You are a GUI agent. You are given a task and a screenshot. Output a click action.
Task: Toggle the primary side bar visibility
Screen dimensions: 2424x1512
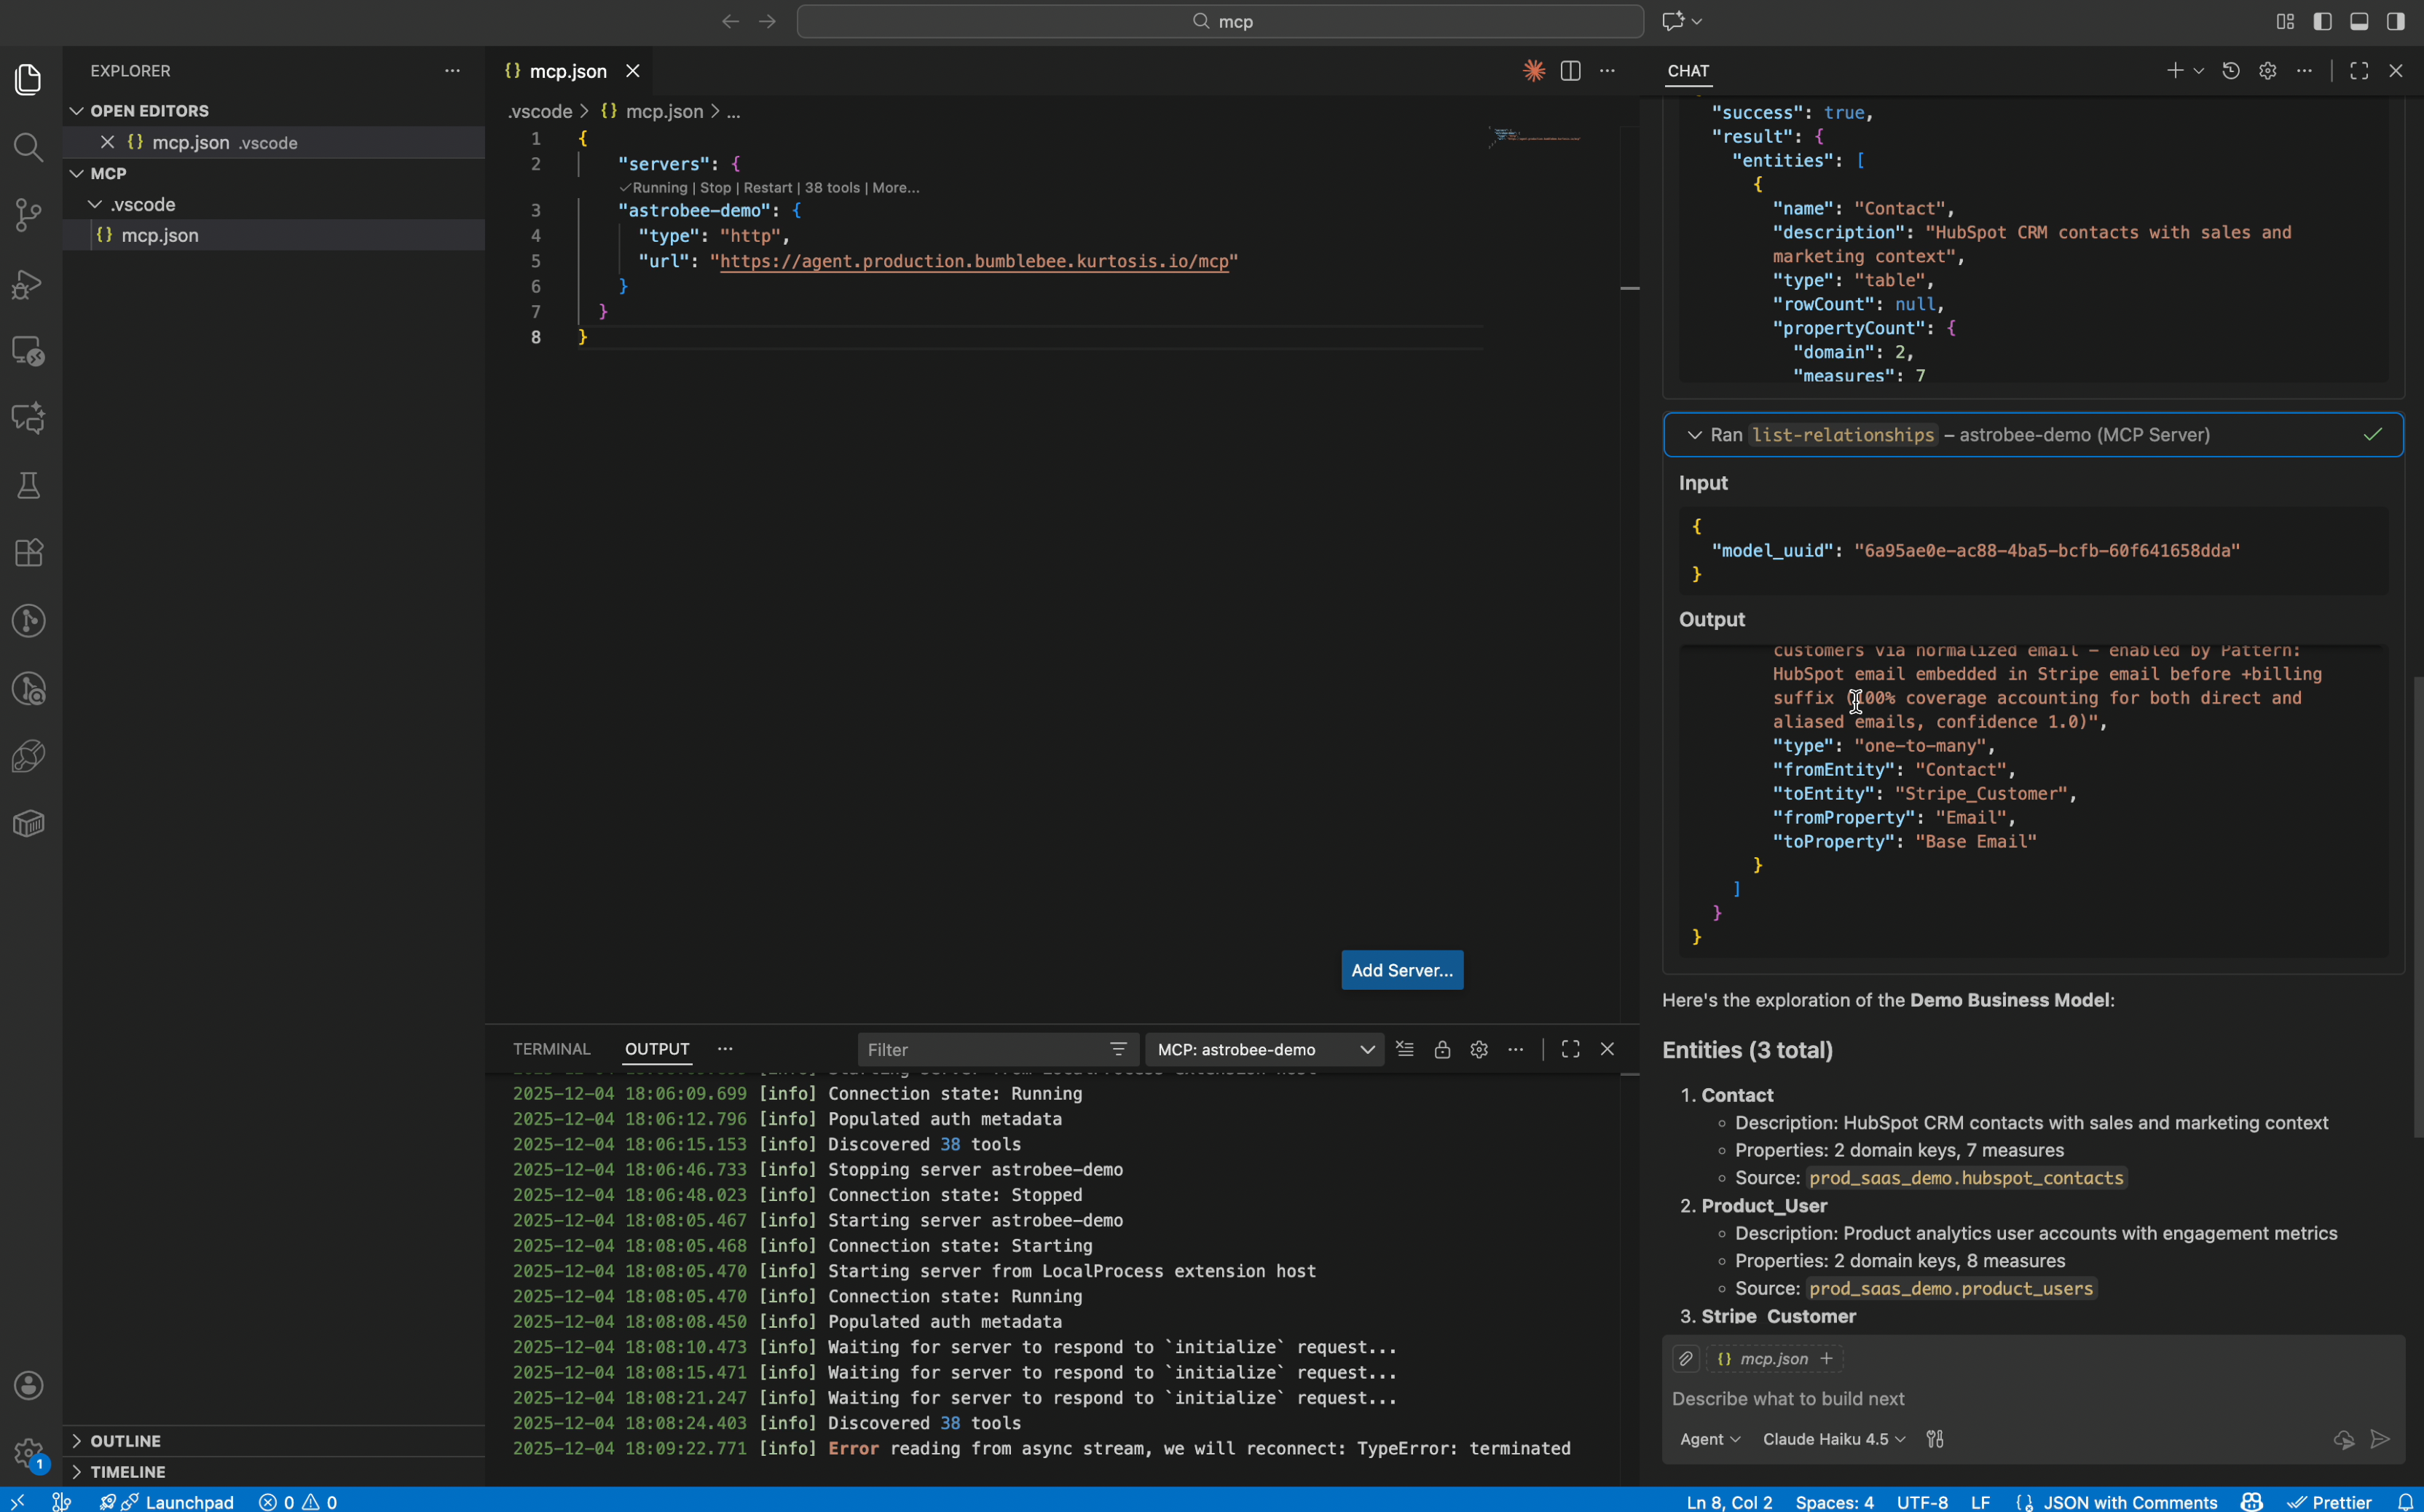pyautogui.click(x=2322, y=21)
